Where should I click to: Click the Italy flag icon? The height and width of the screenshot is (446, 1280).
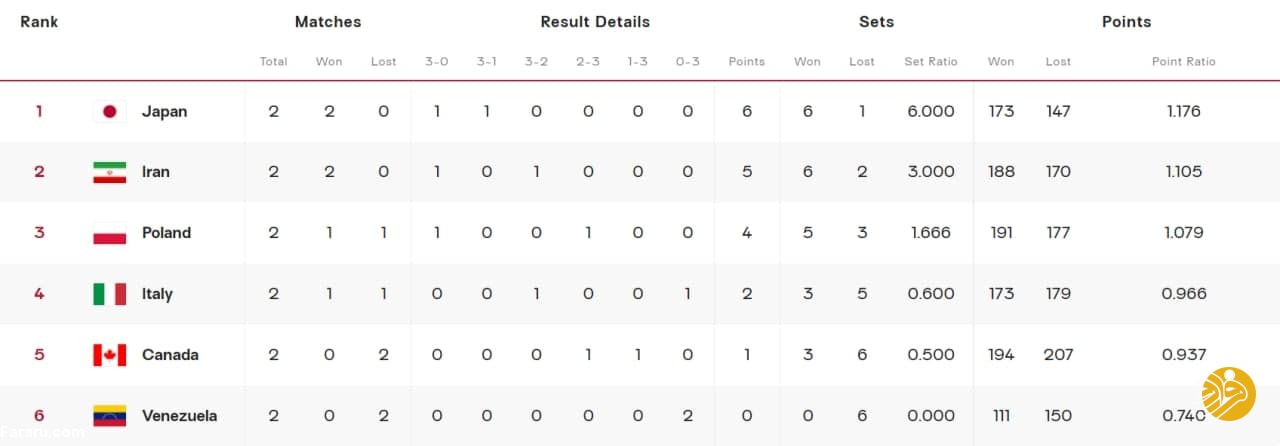point(110,294)
